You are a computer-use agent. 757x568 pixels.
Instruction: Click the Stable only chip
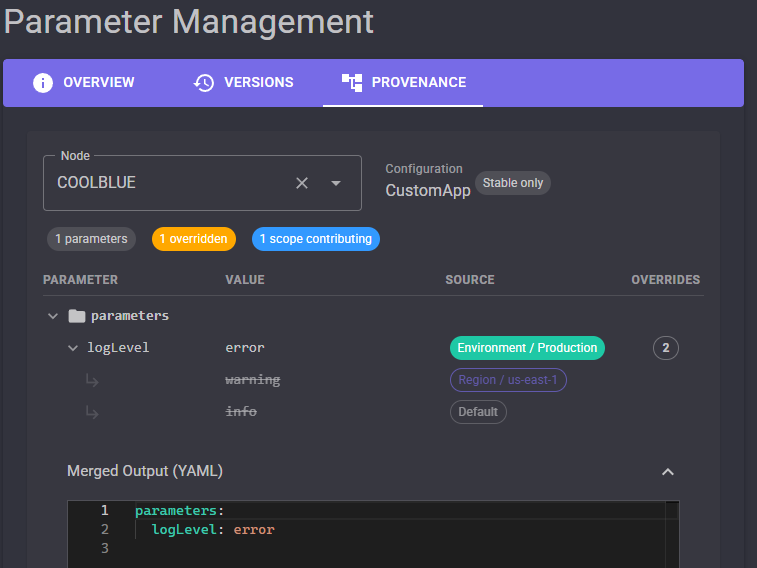tap(513, 183)
